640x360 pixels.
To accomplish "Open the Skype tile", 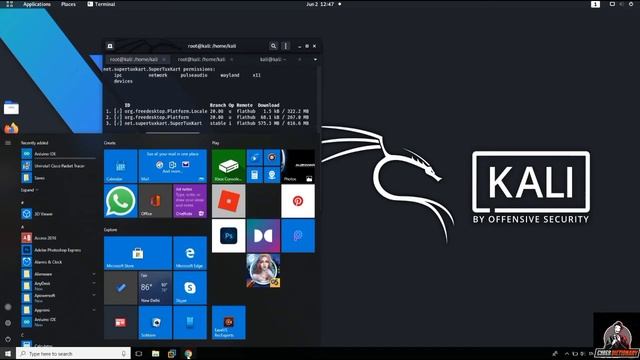I will point(190,288).
